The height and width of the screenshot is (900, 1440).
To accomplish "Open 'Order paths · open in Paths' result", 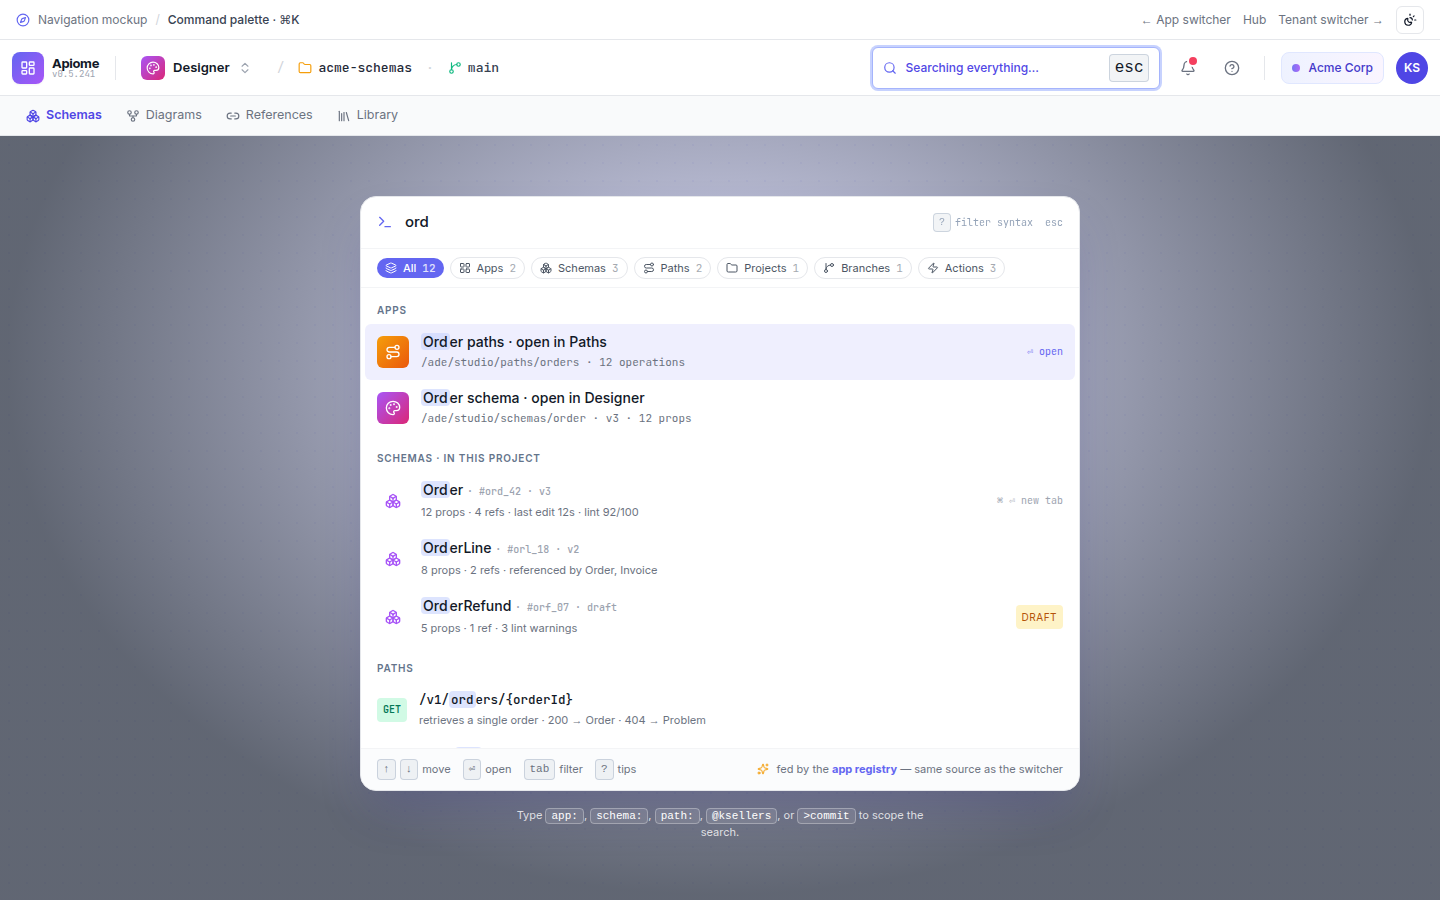I will point(720,352).
